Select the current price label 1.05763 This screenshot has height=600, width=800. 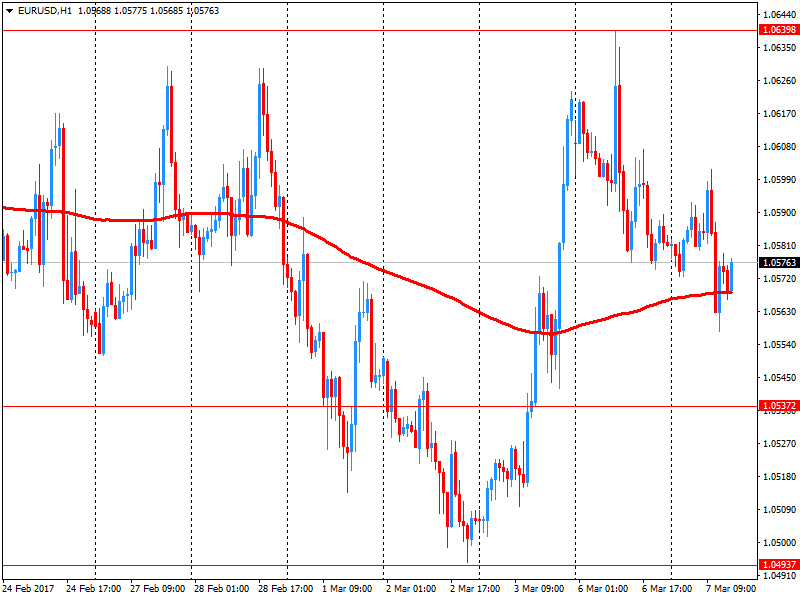click(x=779, y=262)
